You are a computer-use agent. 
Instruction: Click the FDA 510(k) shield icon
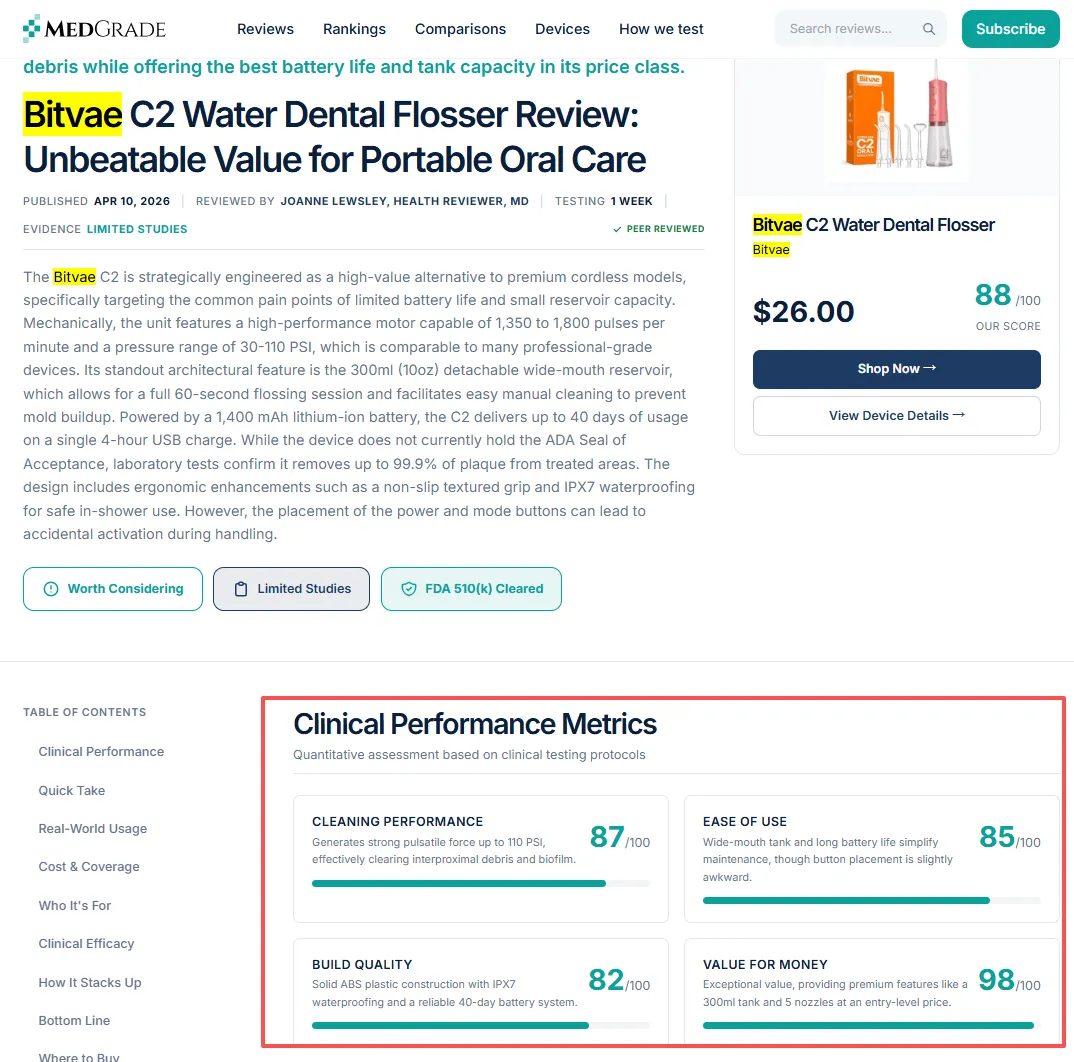(x=408, y=589)
